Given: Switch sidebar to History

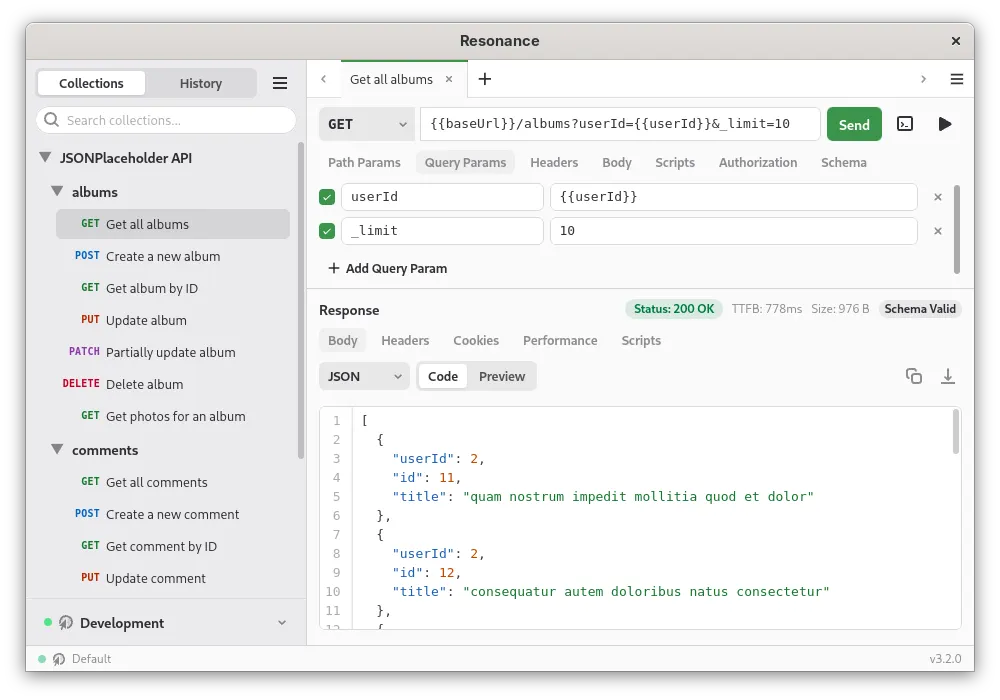Looking at the screenshot, I should coord(201,84).
